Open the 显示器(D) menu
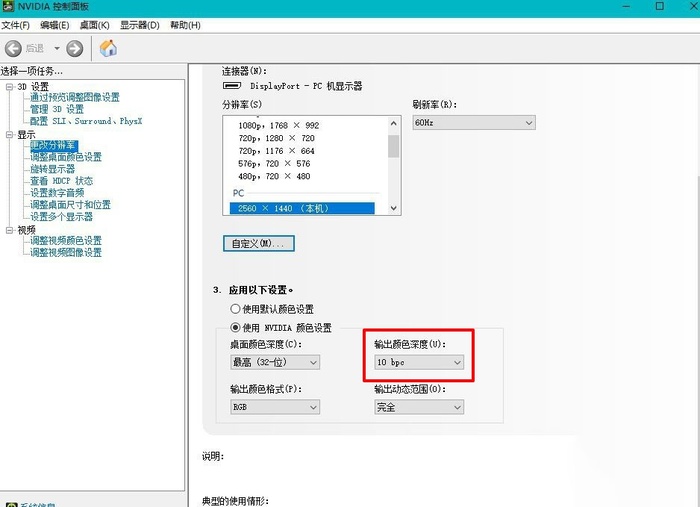Screen dimensions: 700x507 [x=139, y=24]
